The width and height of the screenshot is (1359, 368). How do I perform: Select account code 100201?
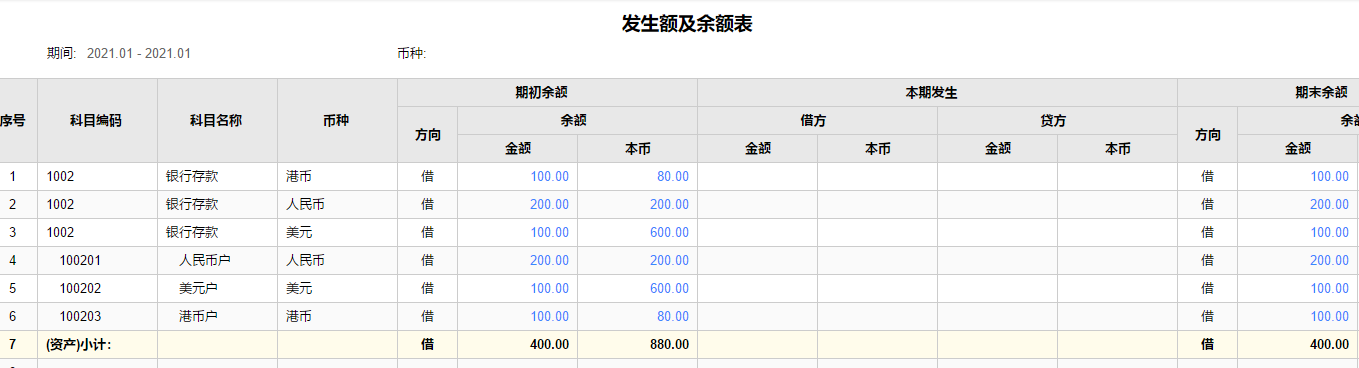[80, 260]
